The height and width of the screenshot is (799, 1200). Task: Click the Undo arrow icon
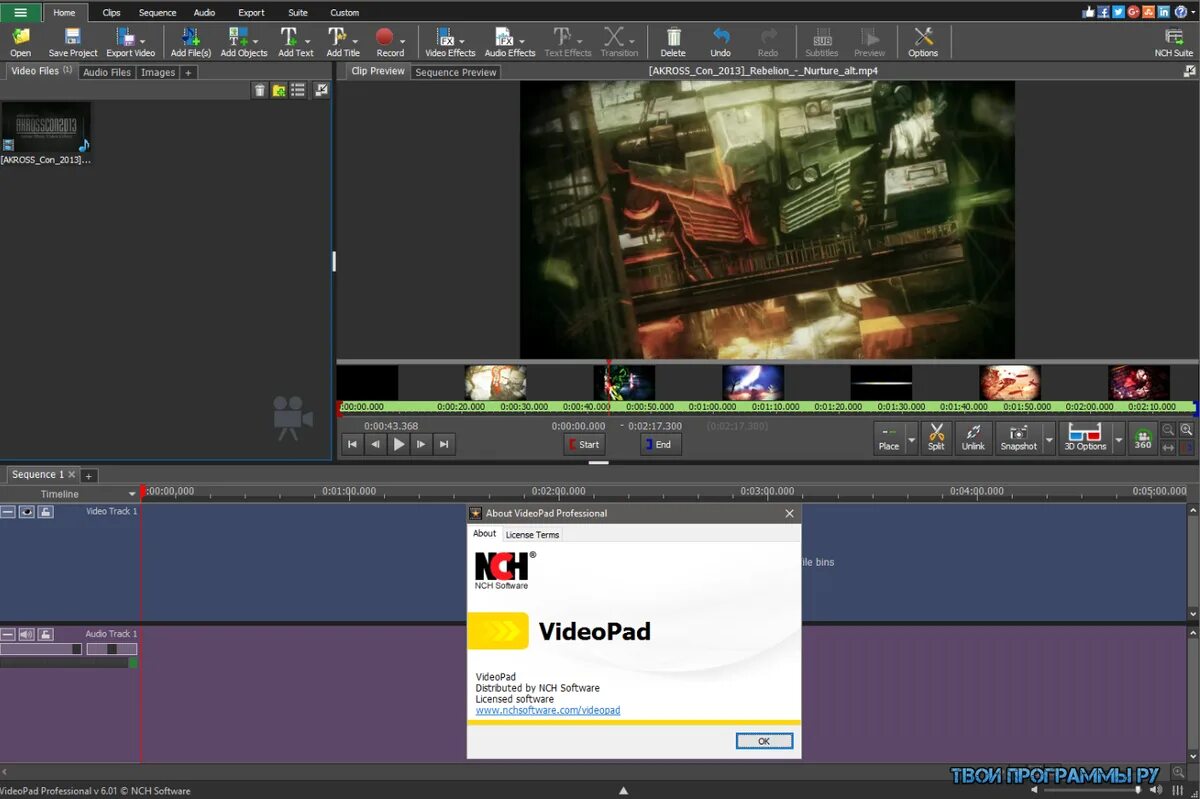[721, 41]
